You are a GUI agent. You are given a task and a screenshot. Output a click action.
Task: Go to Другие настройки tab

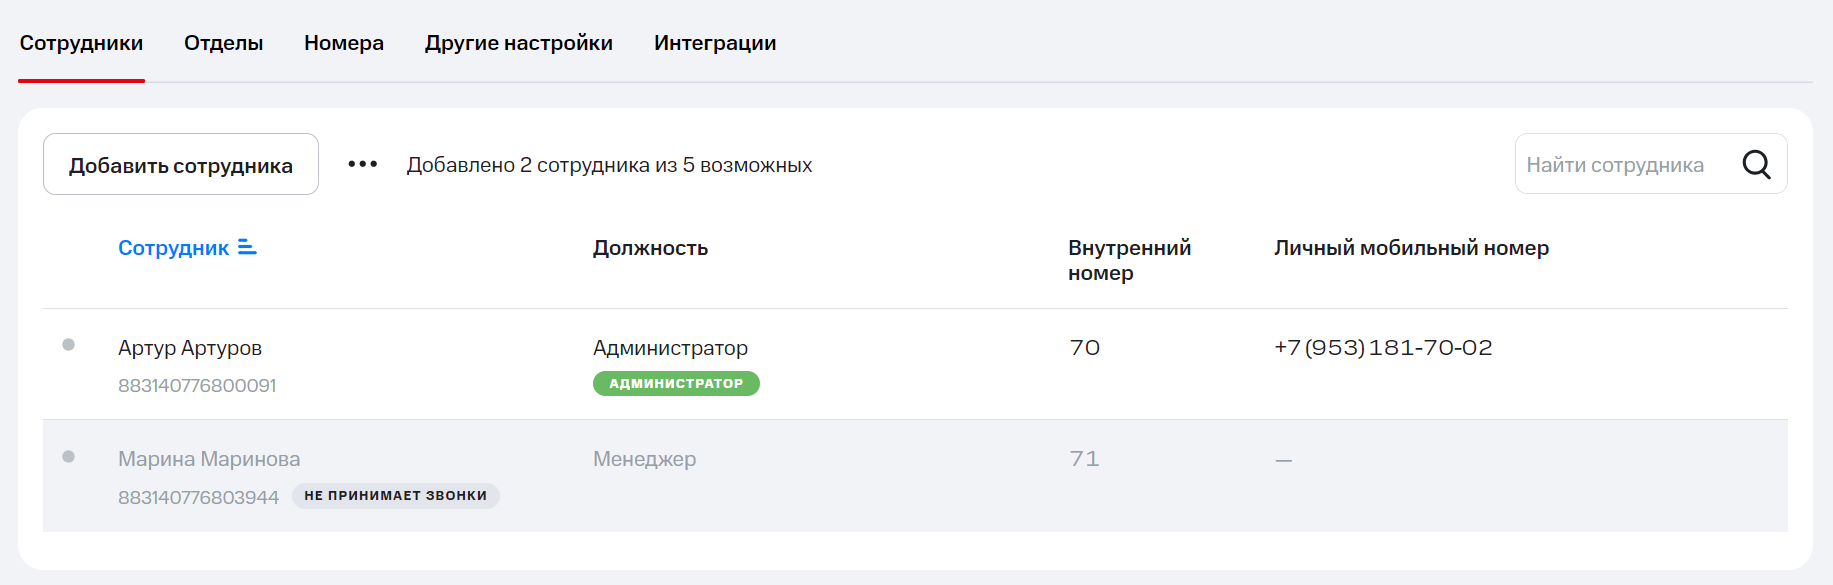click(x=518, y=43)
